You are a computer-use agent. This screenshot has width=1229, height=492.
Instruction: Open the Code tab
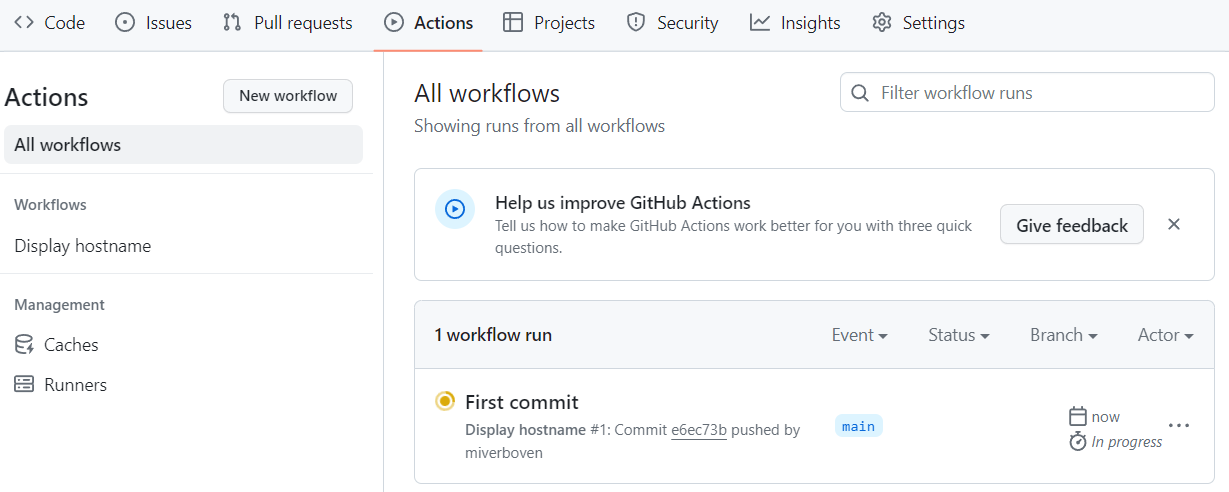(x=49, y=22)
